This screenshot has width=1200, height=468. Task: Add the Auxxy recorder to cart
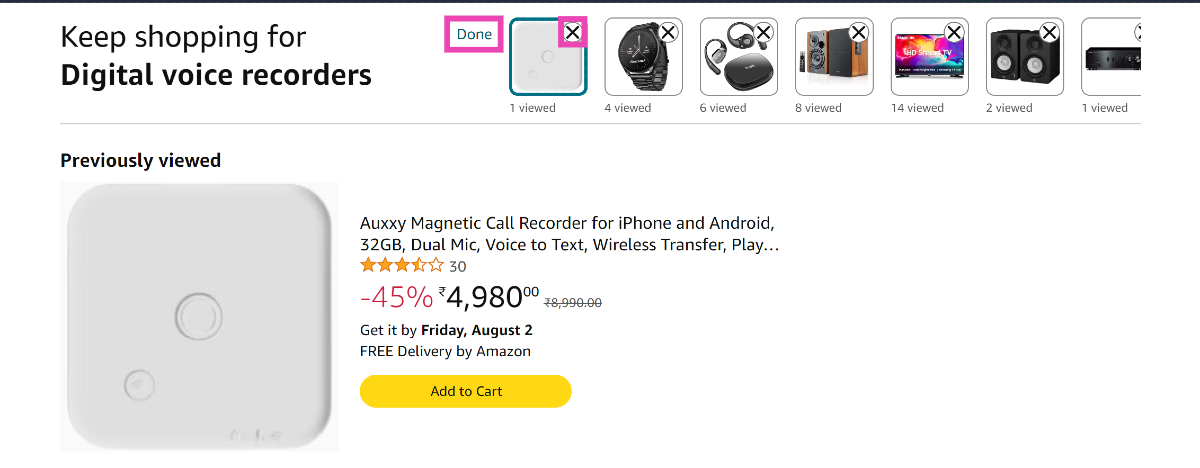click(465, 391)
